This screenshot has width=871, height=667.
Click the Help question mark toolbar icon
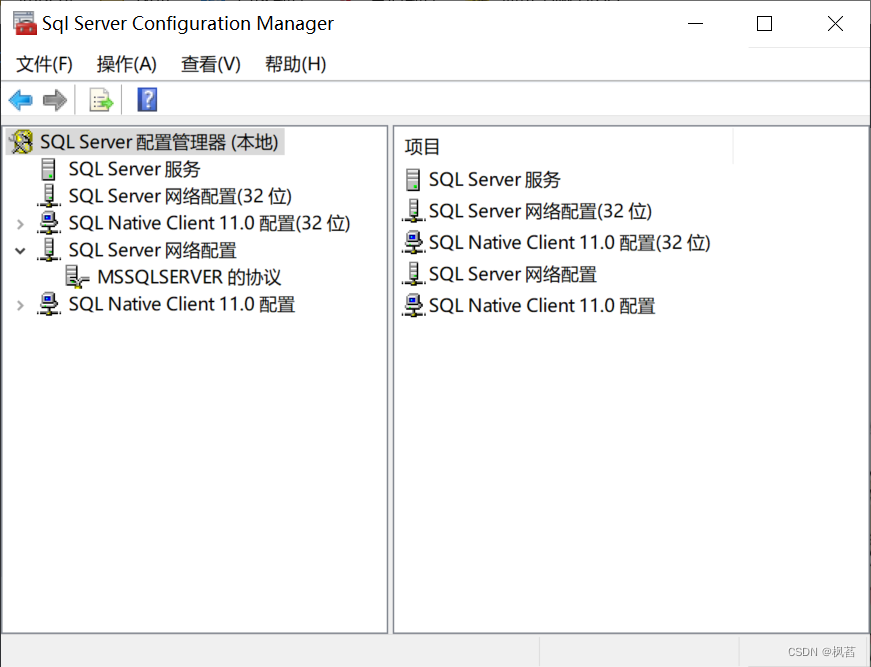click(x=147, y=100)
